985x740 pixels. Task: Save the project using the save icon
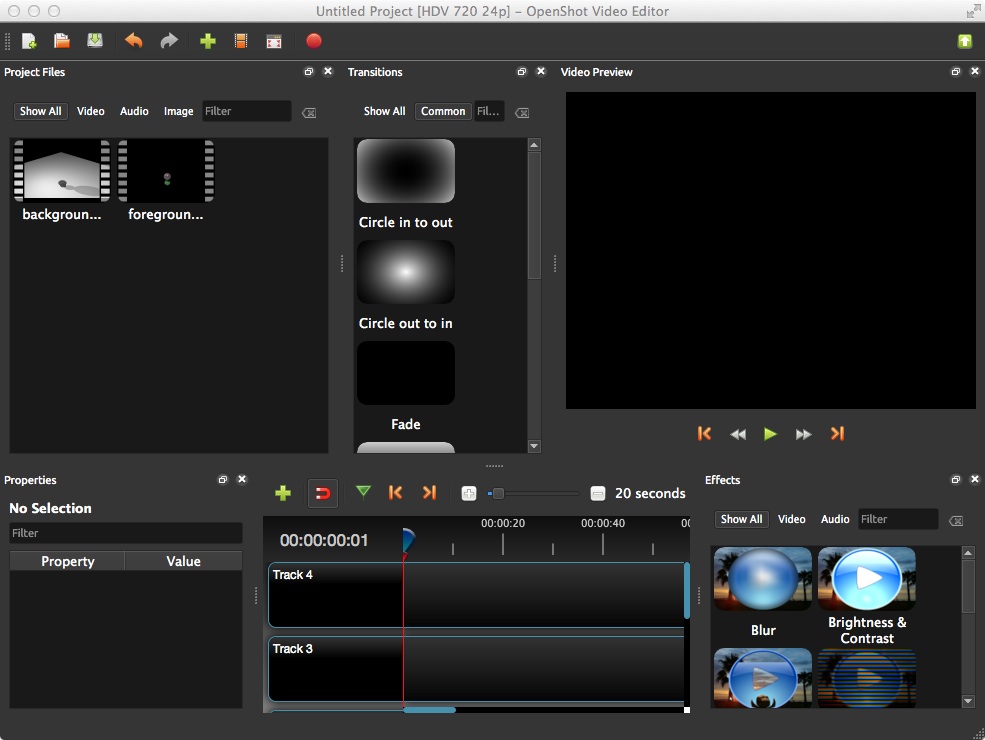click(x=95, y=41)
